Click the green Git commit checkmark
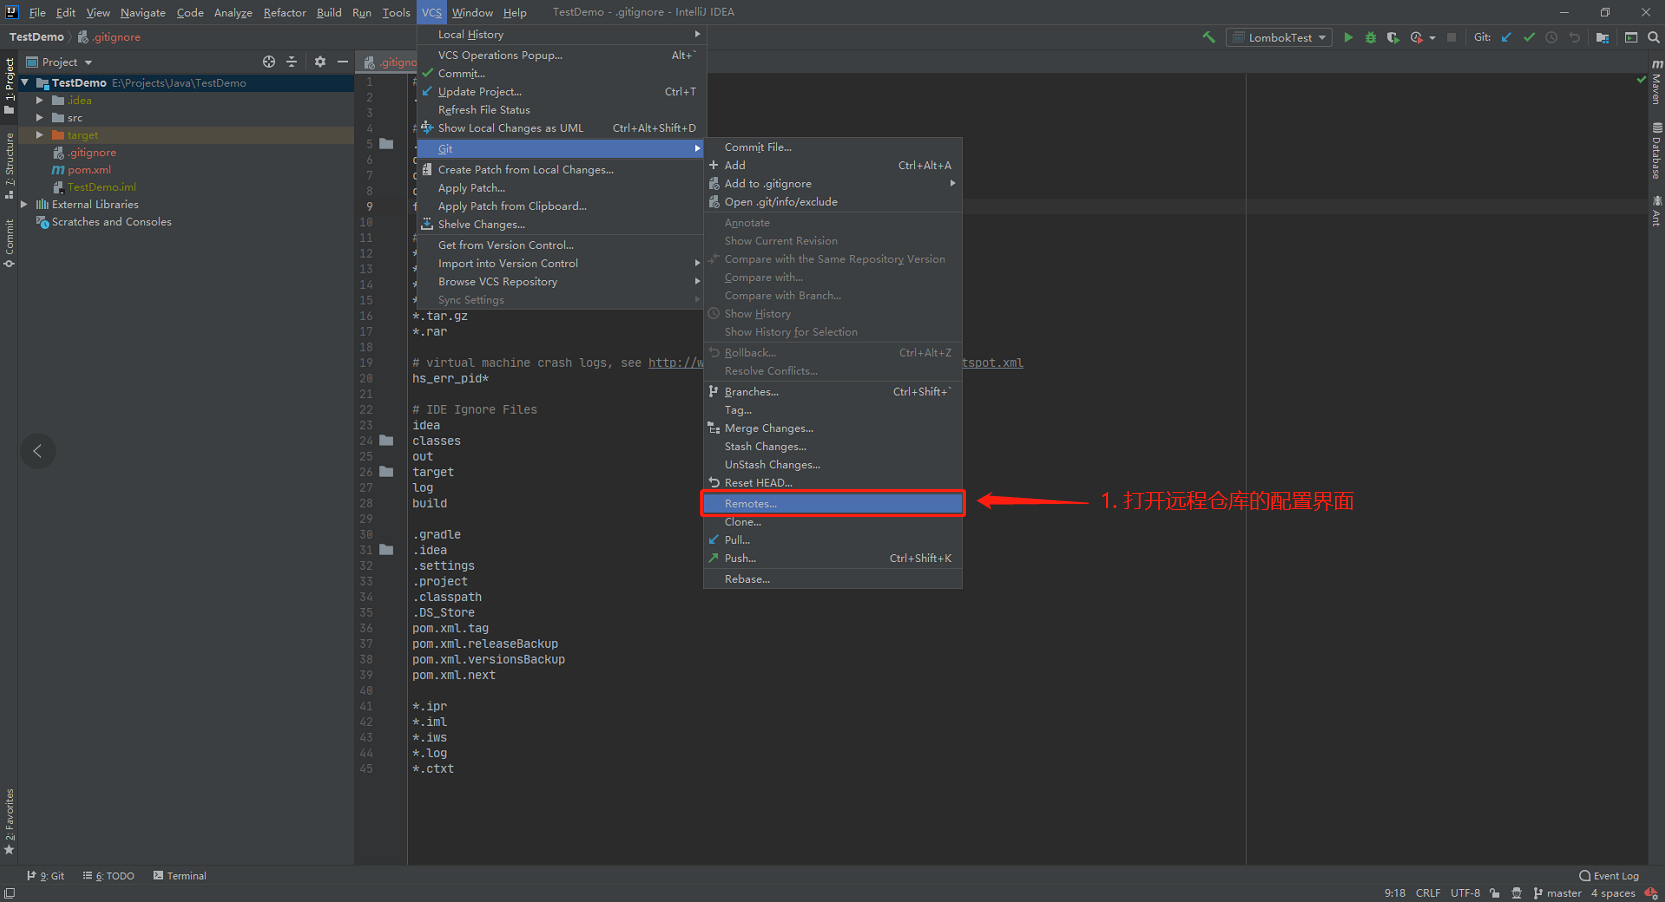Screen dimensions: 1665x902 tap(1529, 37)
